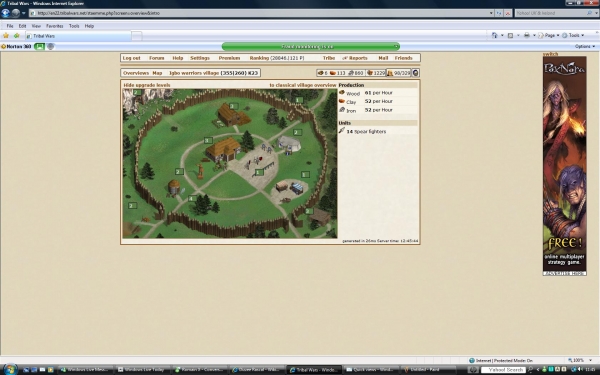Open the Edit menu
Screen dimensions: 600x375
tap(23, 26)
